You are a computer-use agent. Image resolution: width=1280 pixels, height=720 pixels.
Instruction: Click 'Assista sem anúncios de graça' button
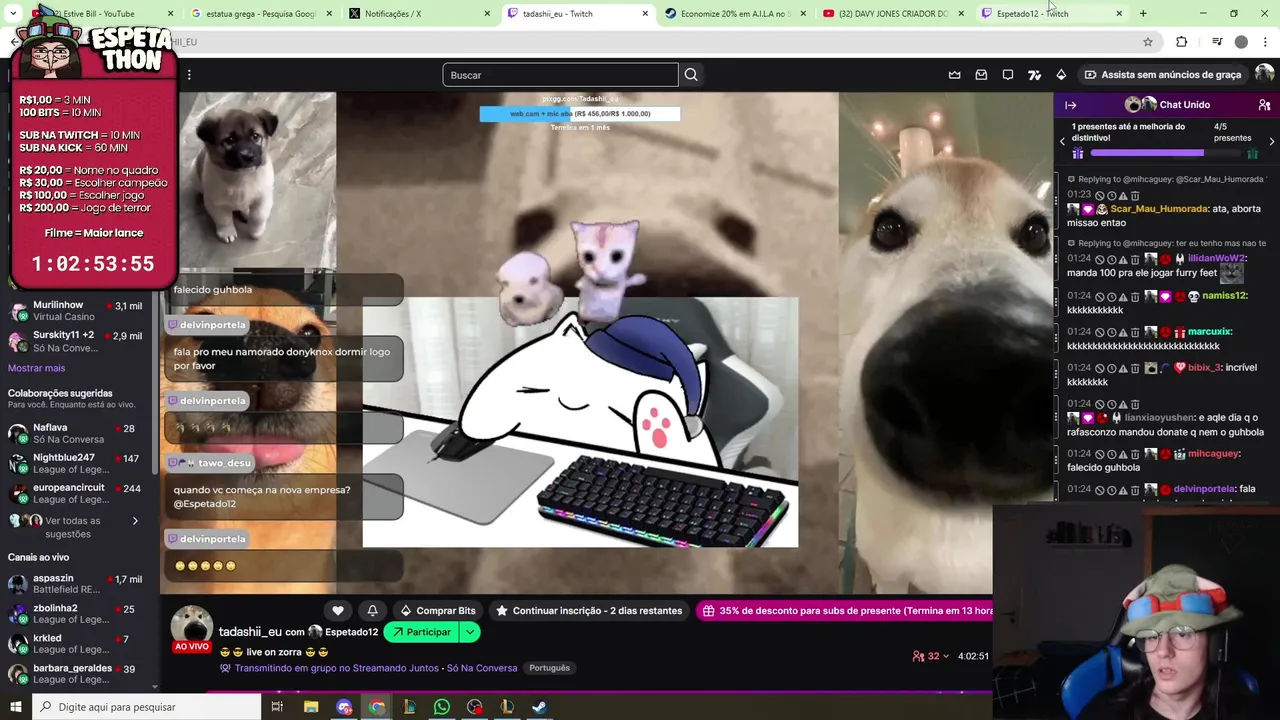1163,75
